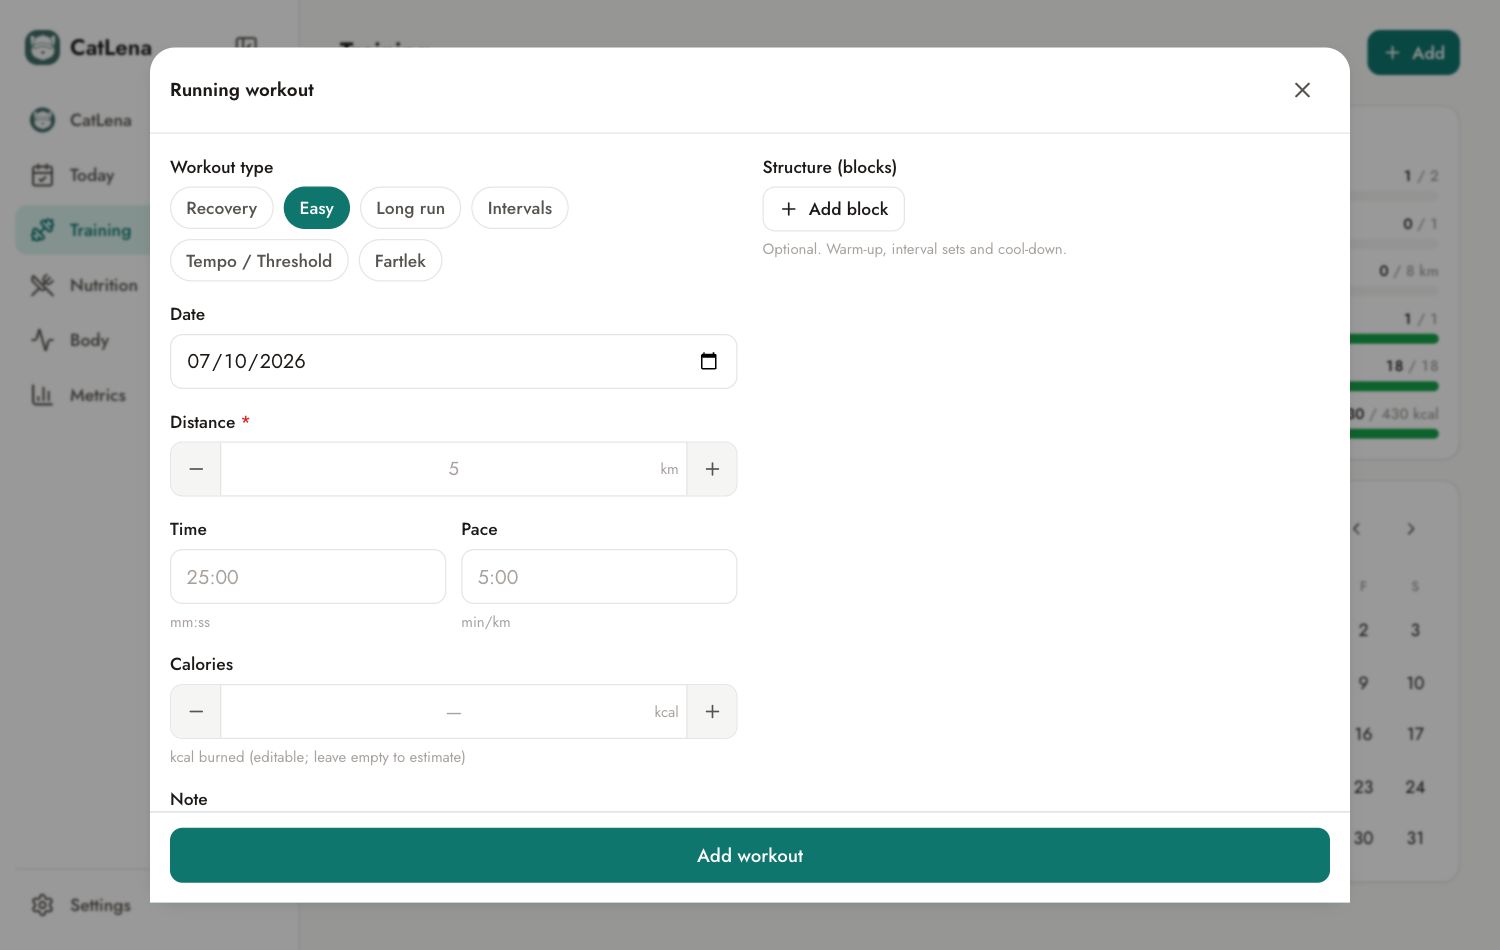Select day 17 in the calendar
Image resolution: width=1500 pixels, height=950 pixels.
coord(1415,734)
